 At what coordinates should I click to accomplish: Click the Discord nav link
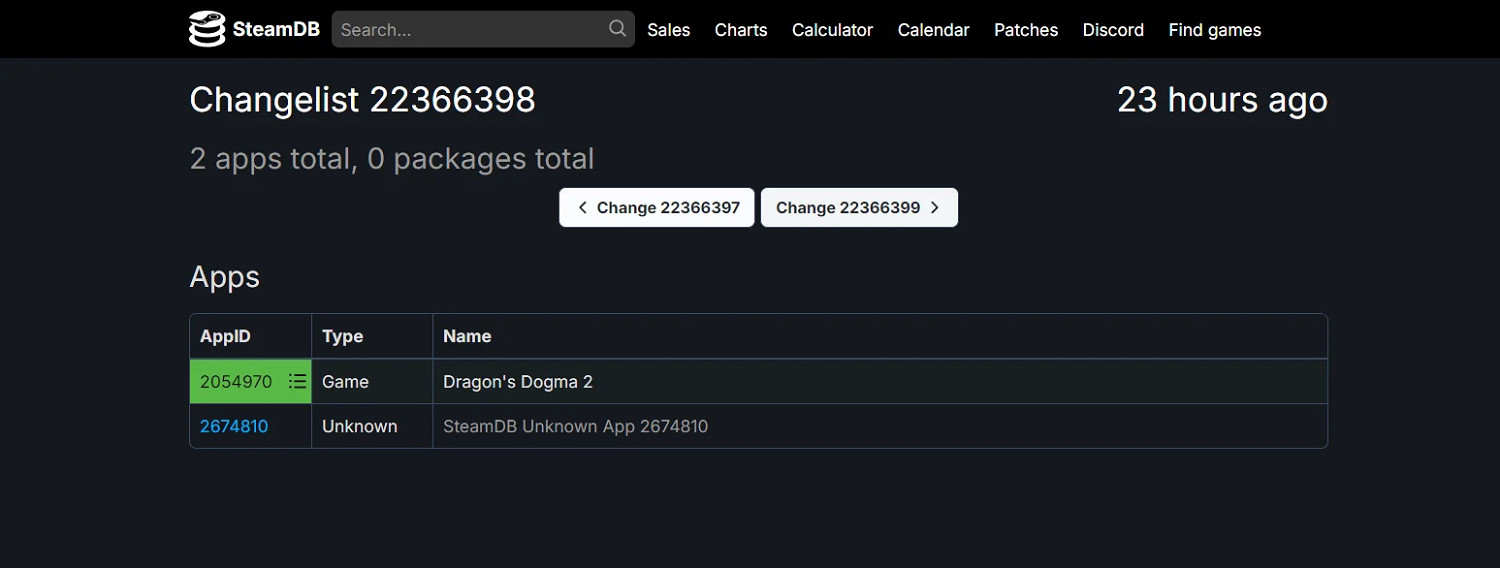coord(1113,30)
